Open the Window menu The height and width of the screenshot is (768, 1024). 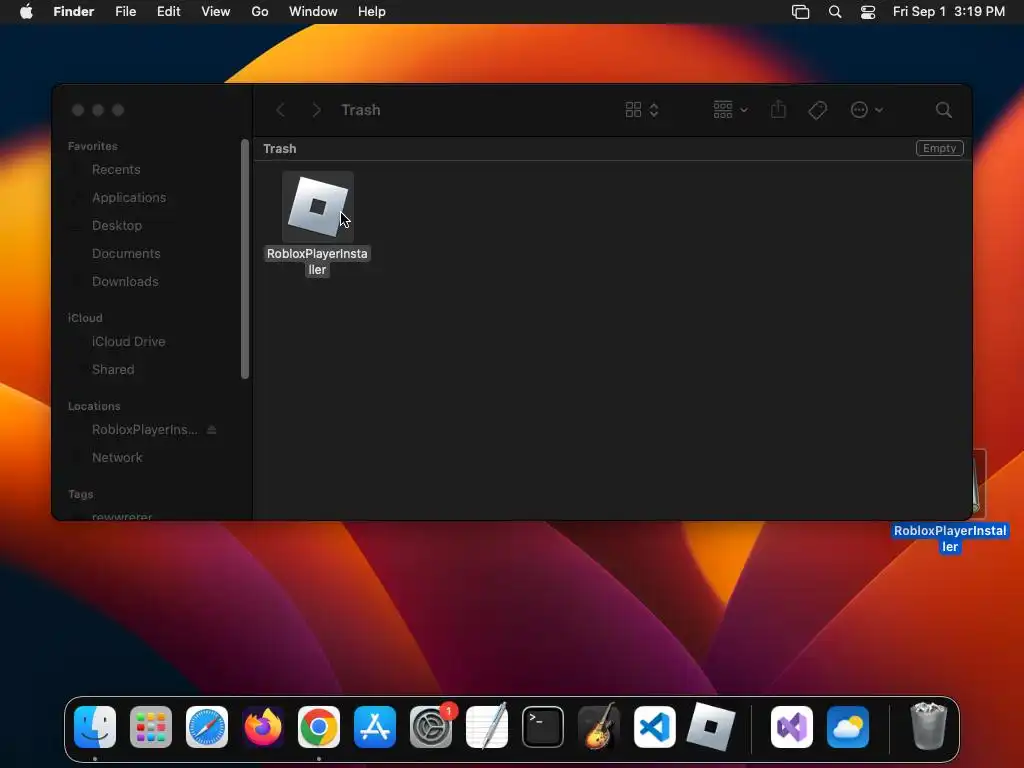pyautogui.click(x=313, y=12)
